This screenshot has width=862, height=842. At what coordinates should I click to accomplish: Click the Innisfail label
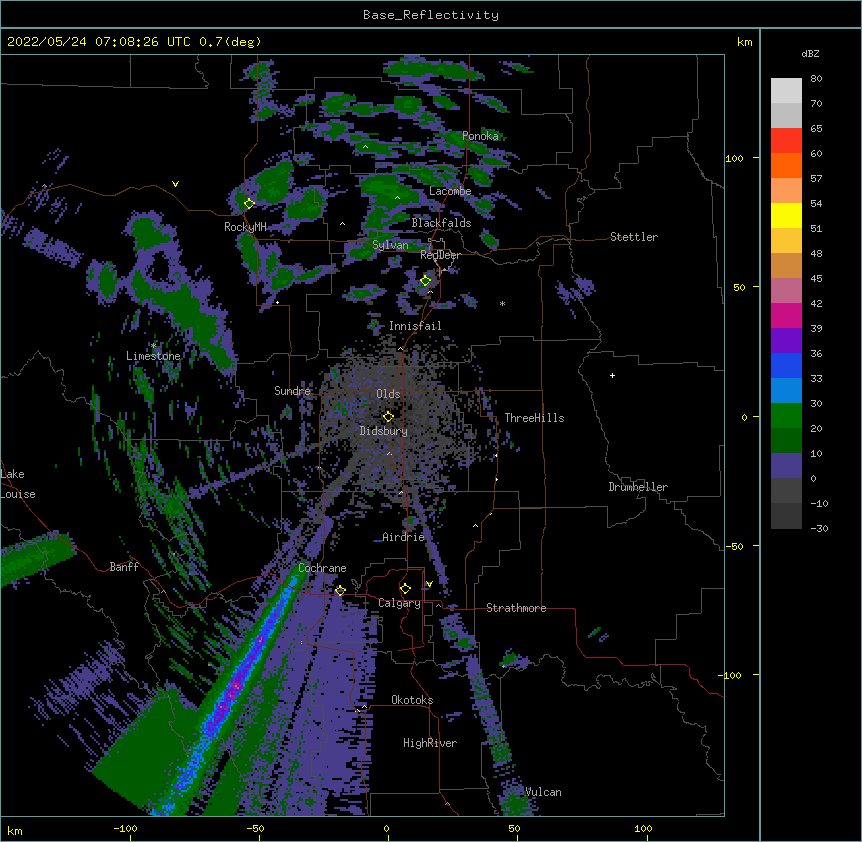(x=415, y=326)
